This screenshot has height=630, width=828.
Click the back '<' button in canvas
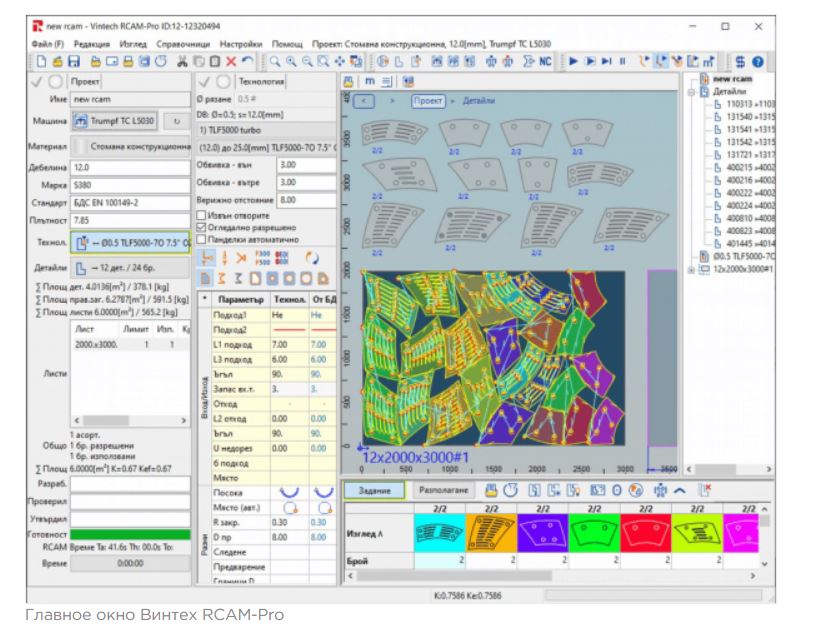click(364, 100)
